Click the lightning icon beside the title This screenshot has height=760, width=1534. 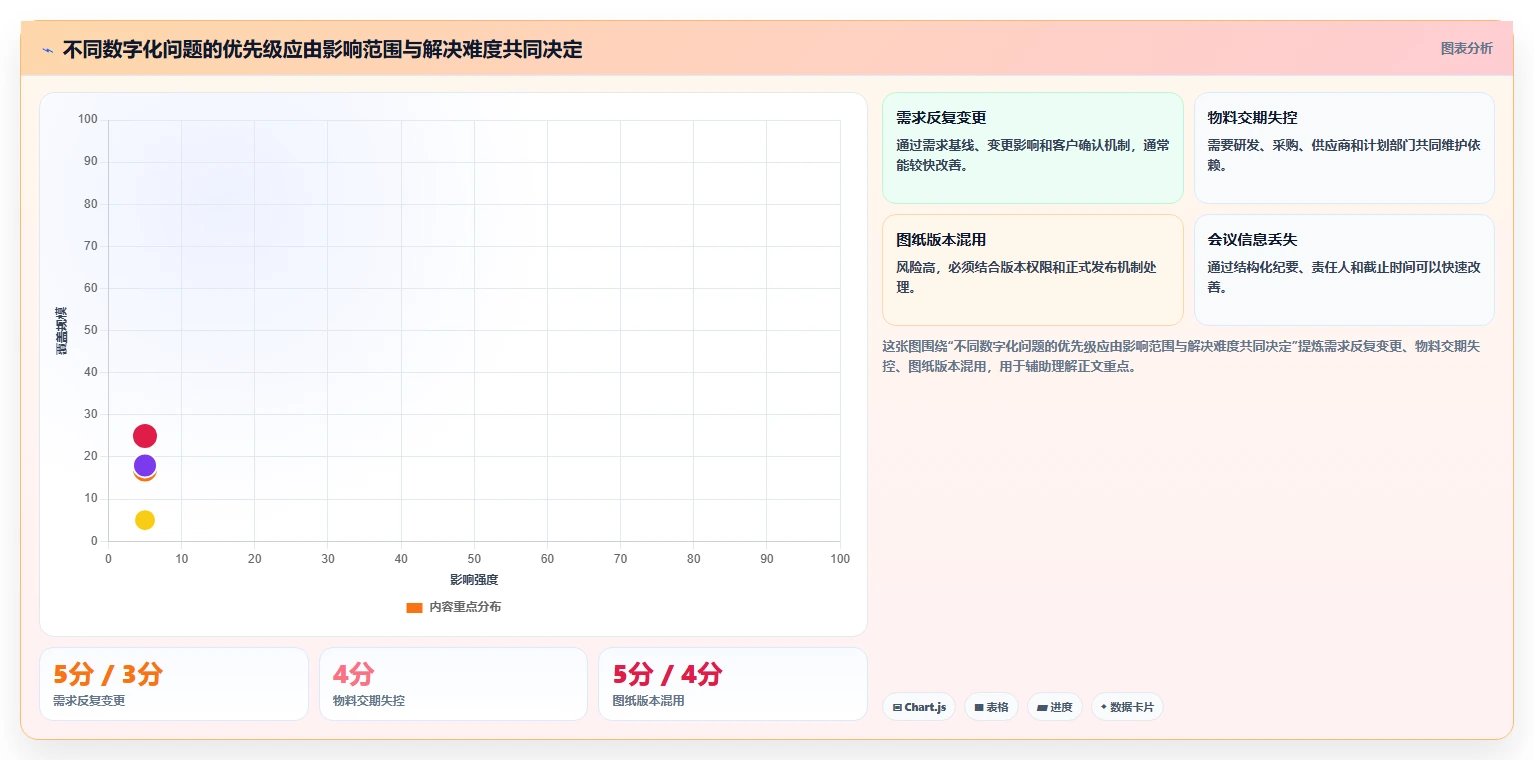coord(47,50)
